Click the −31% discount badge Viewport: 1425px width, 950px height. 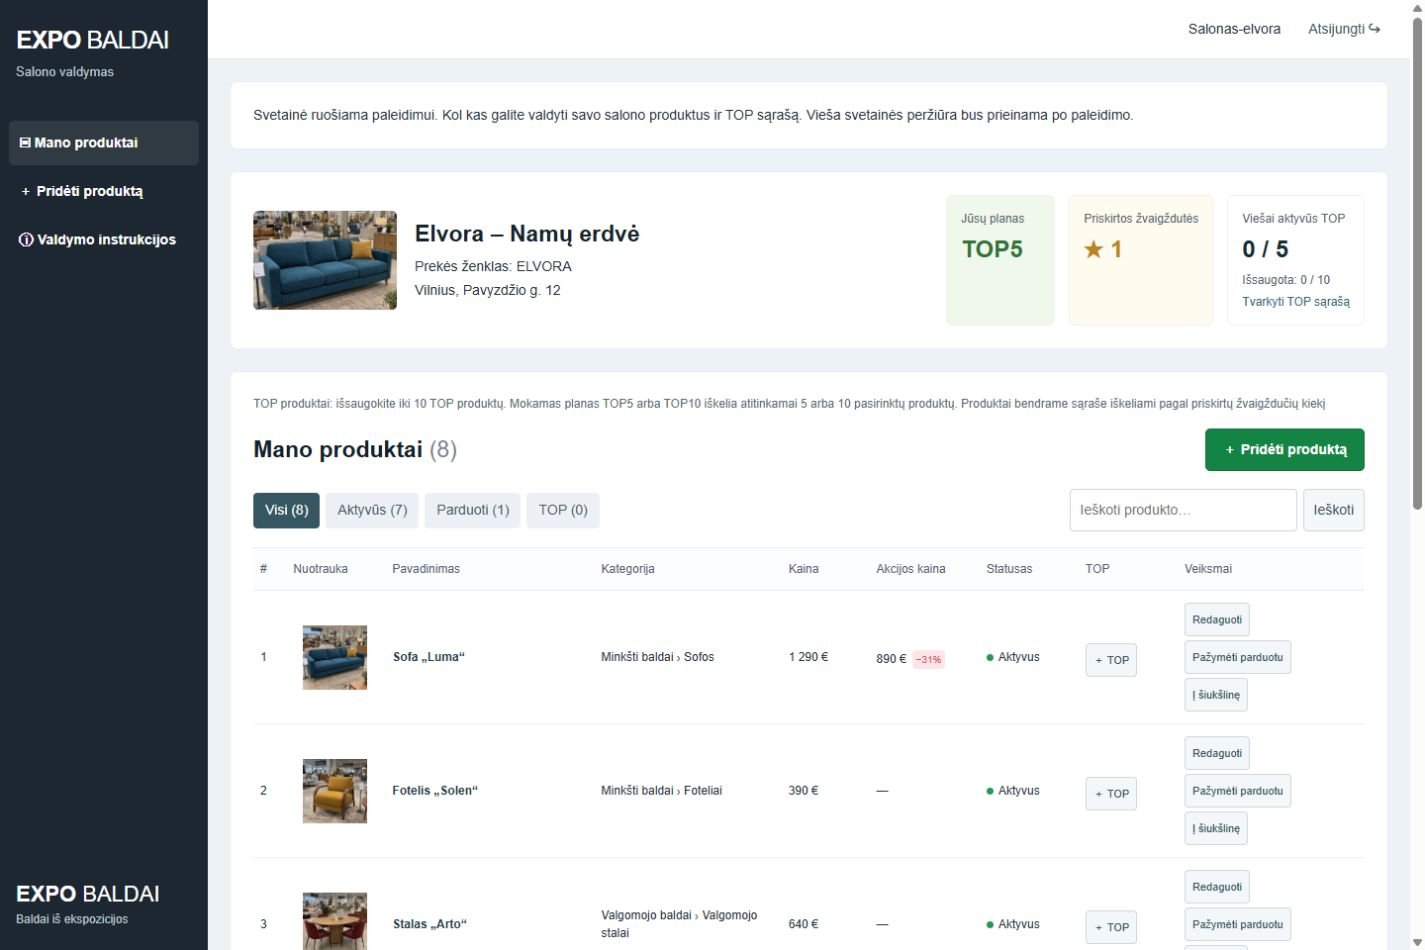[928, 660]
